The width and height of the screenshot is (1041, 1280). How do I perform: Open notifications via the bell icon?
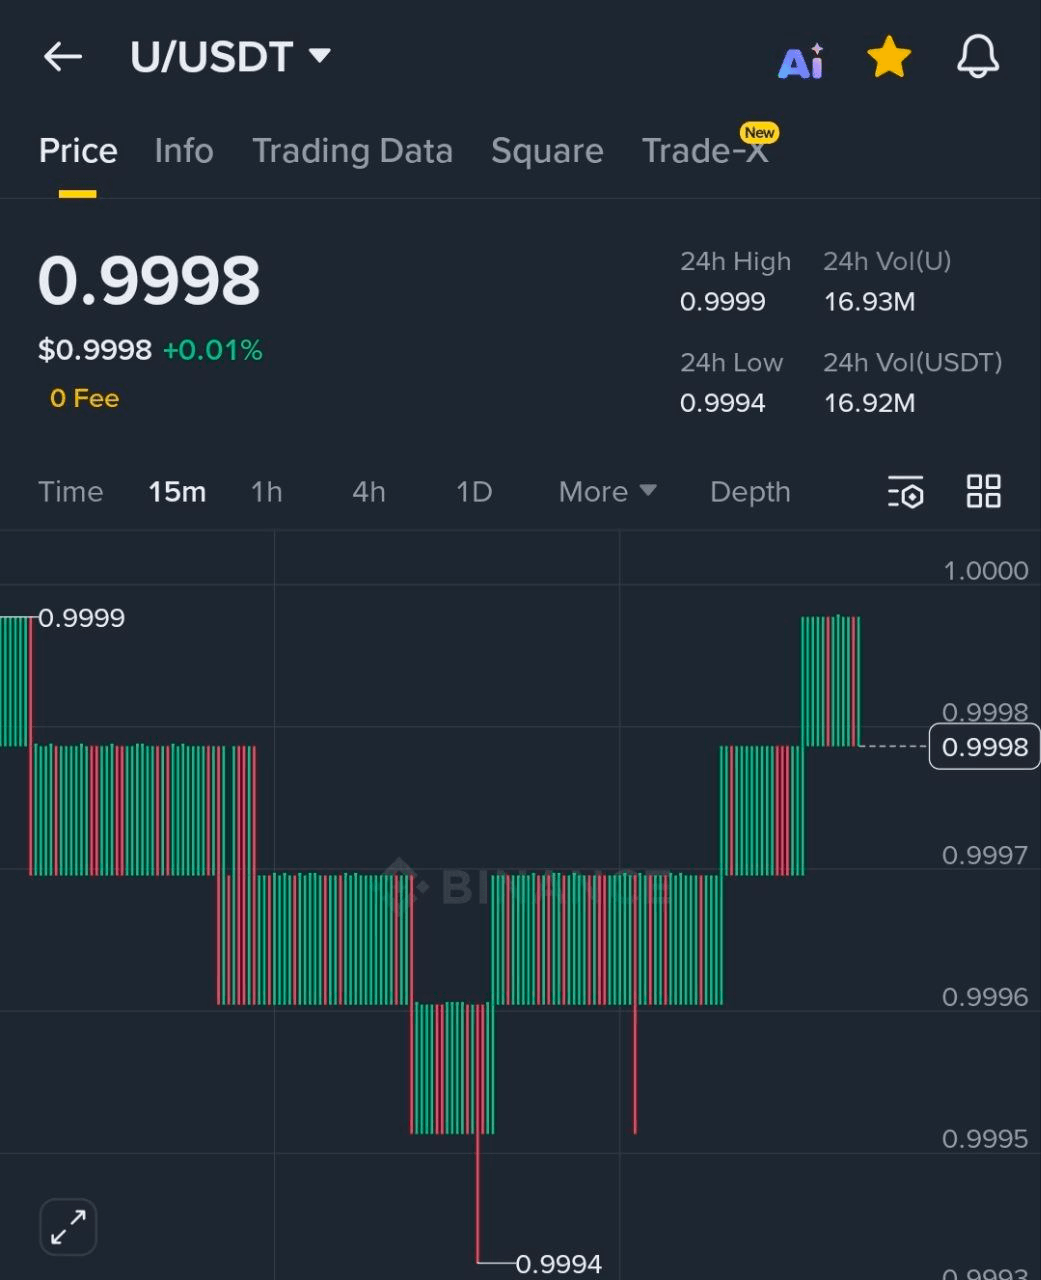pos(977,58)
